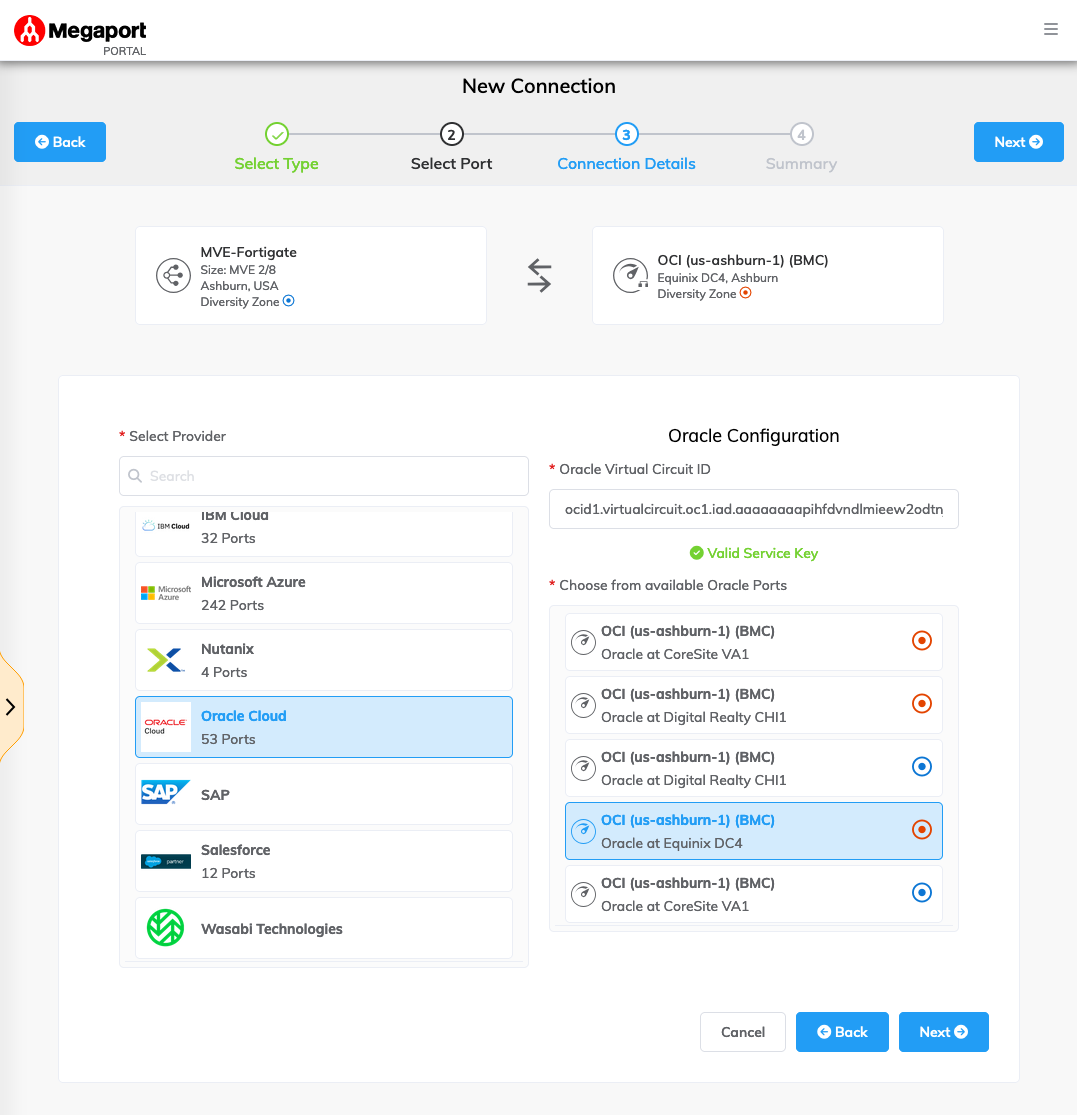Viewport: 1077px width, 1115px height.
Task: Click the search magnifier icon
Action: click(135, 476)
